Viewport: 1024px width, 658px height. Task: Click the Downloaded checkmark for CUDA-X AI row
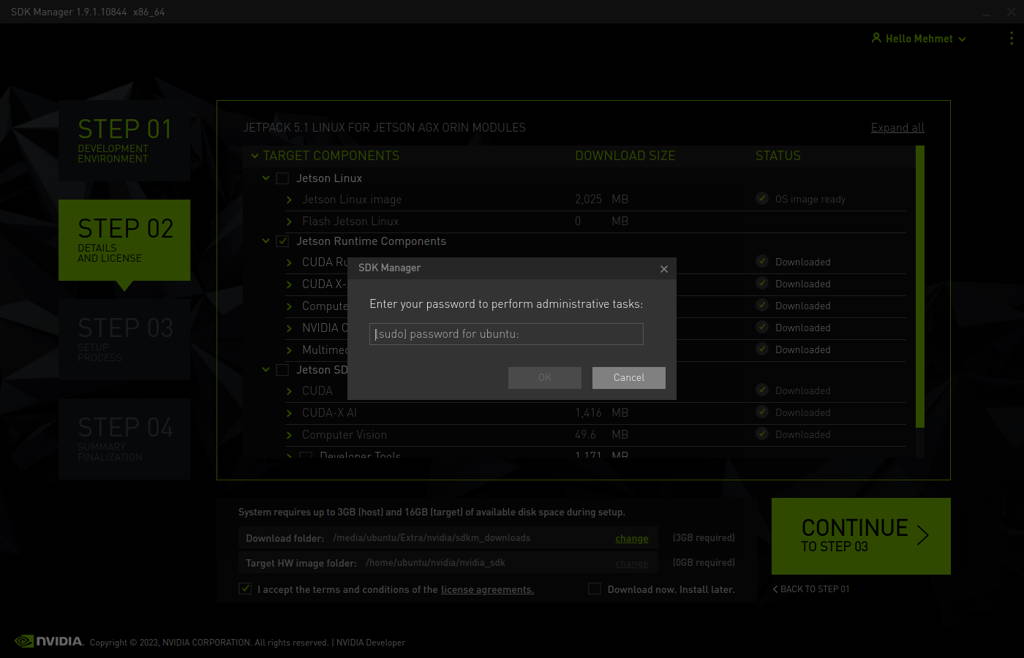[761, 412]
